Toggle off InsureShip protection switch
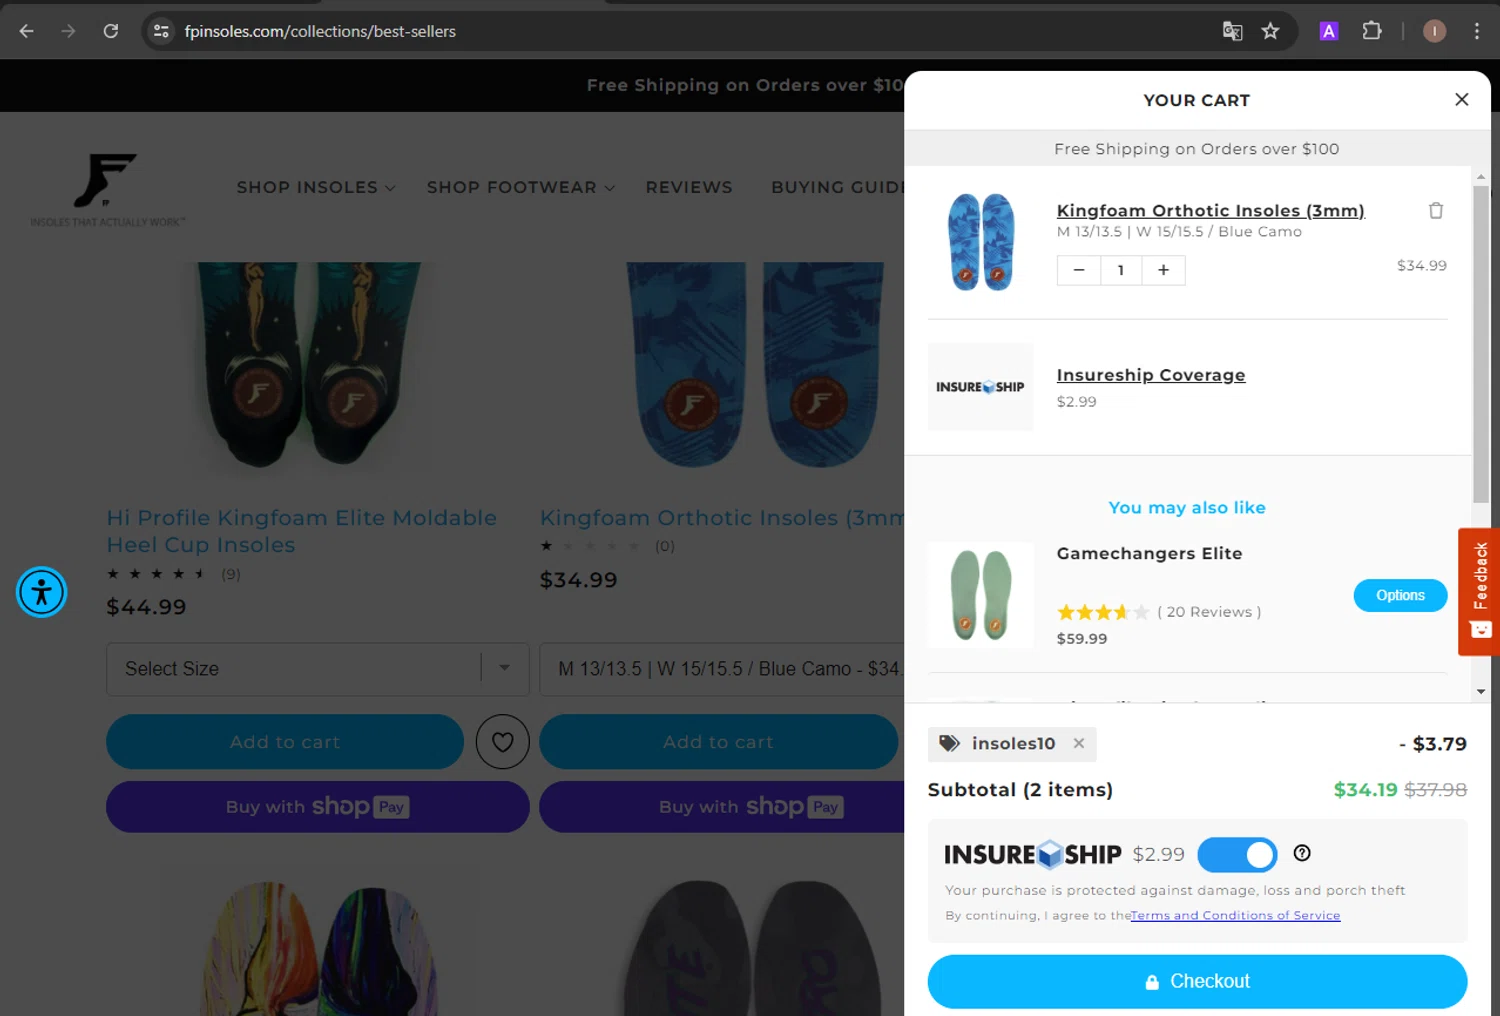This screenshot has height=1016, width=1500. [1237, 855]
